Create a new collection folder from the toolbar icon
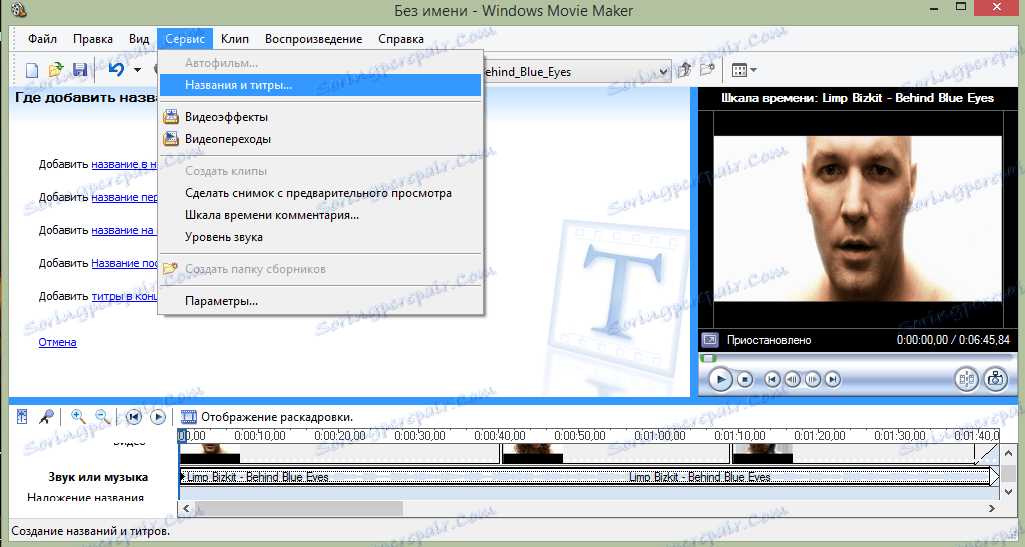The height and width of the screenshot is (547, 1025). coord(707,70)
